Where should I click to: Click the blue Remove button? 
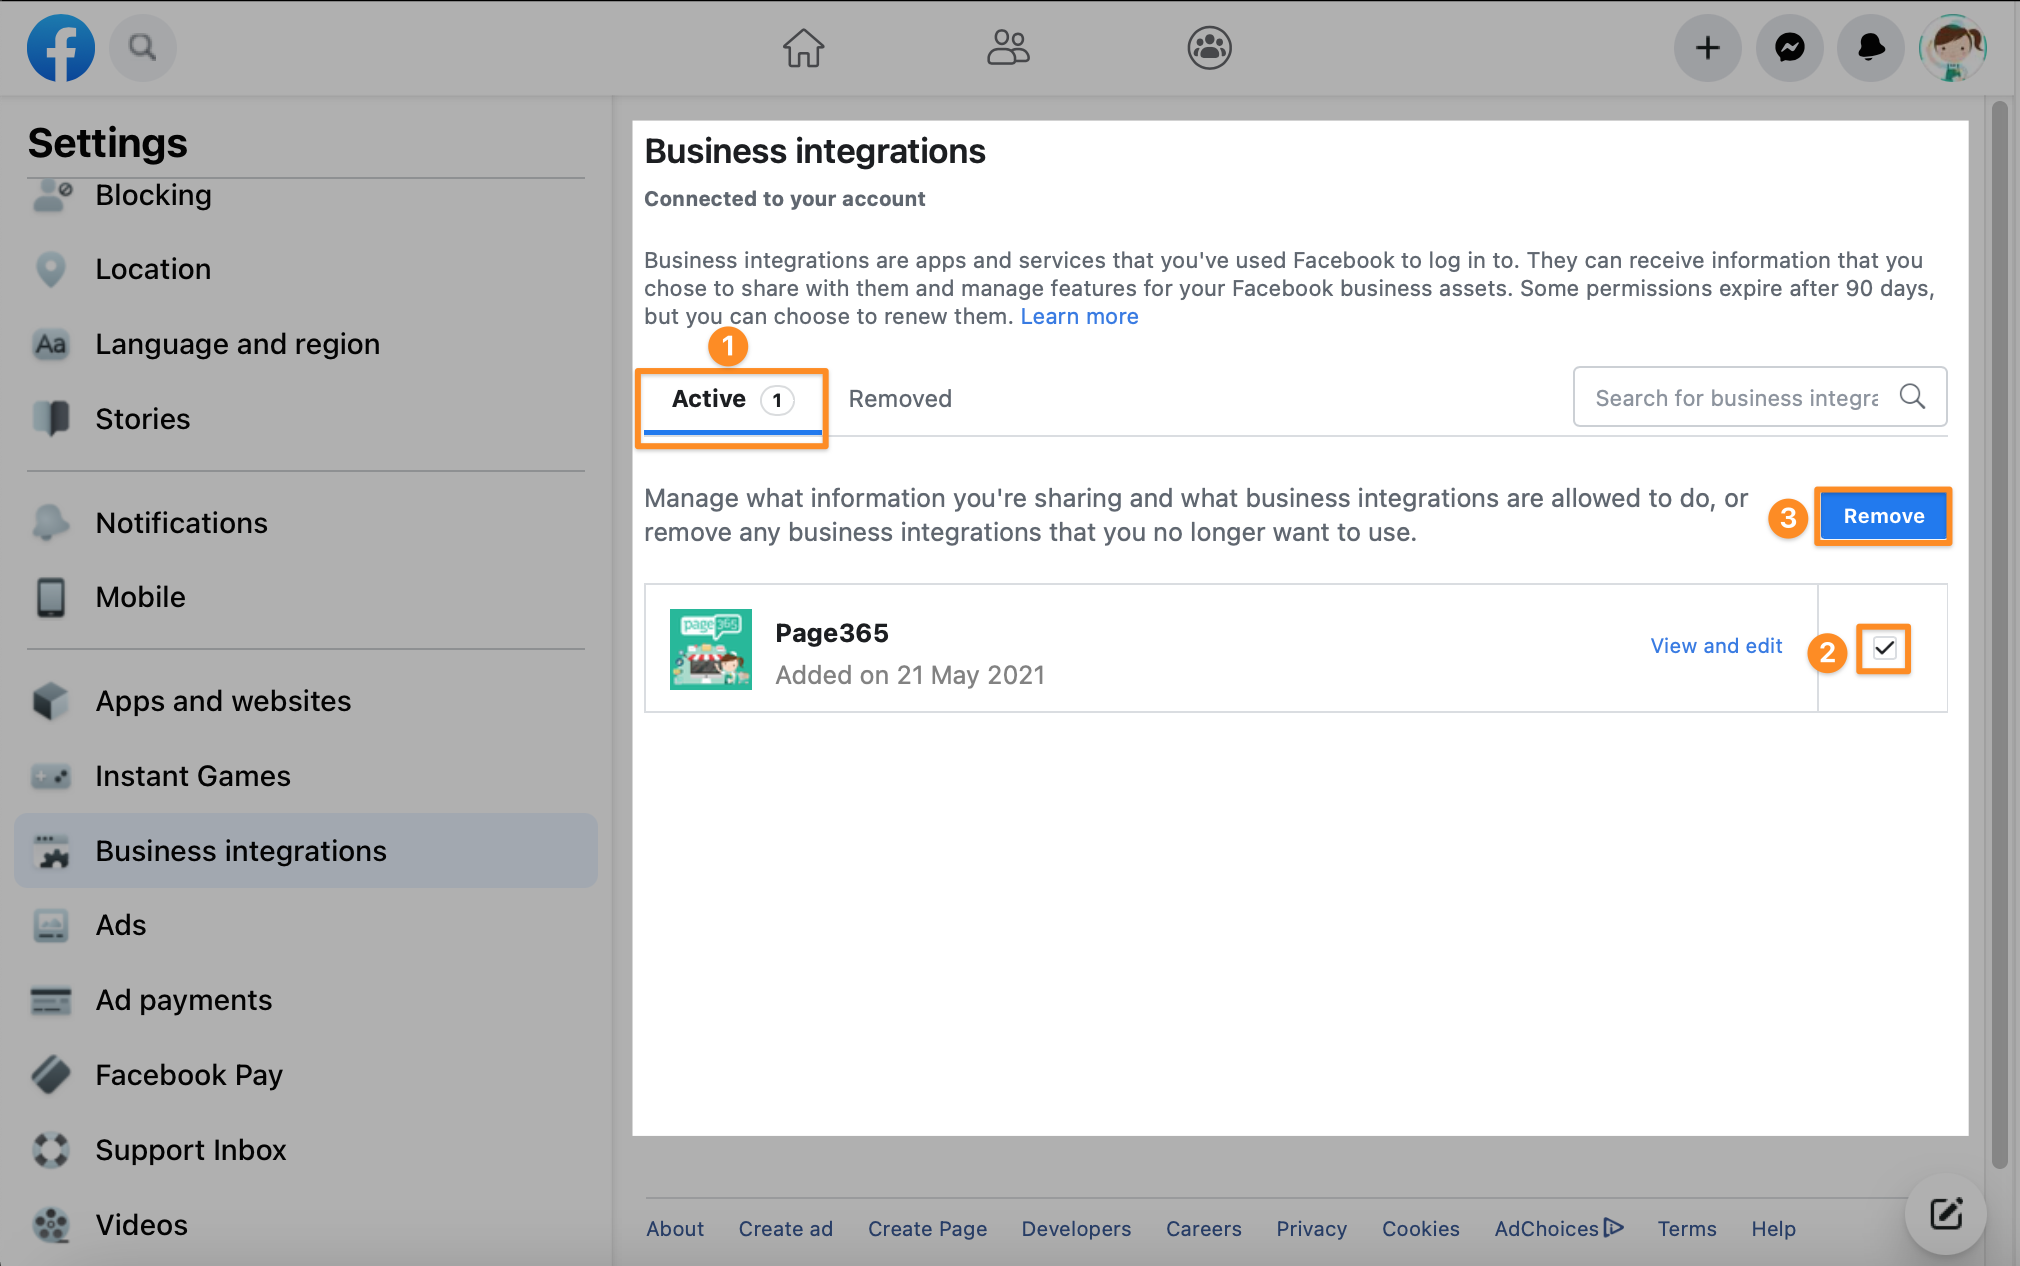(x=1883, y=516)
